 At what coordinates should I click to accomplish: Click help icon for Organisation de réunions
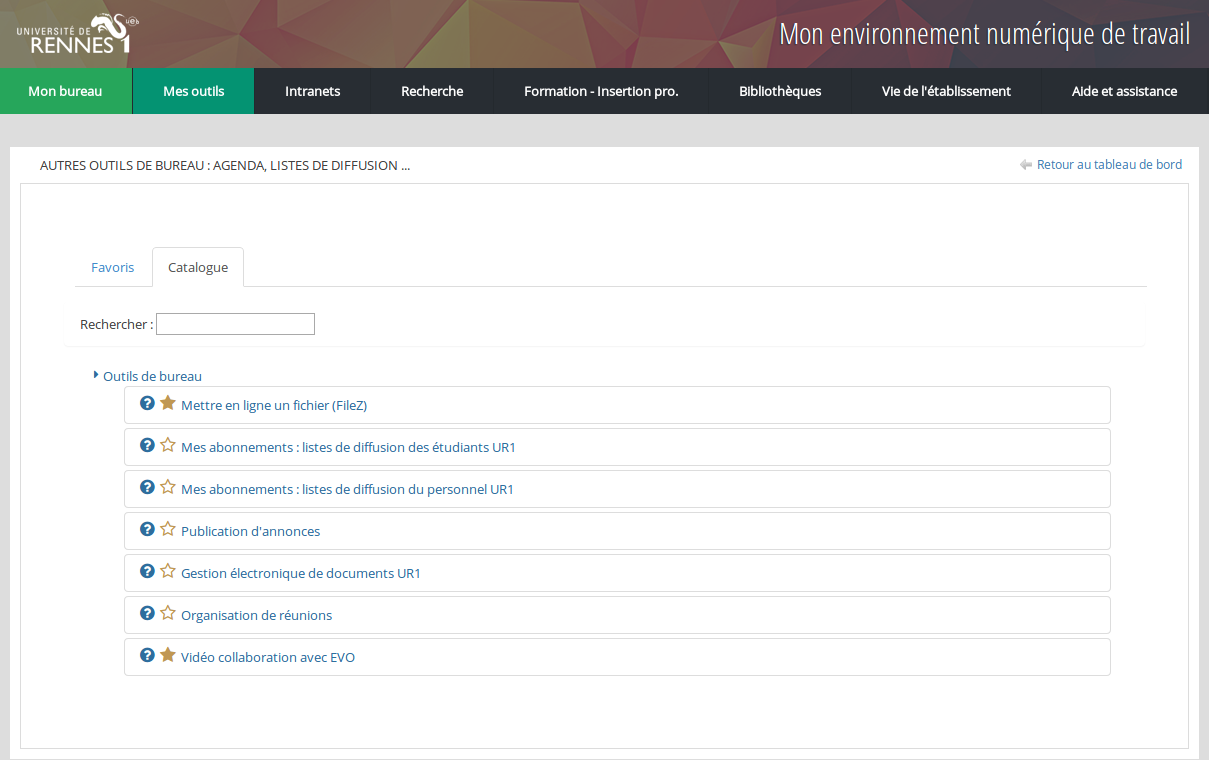(x=147, y=613)
